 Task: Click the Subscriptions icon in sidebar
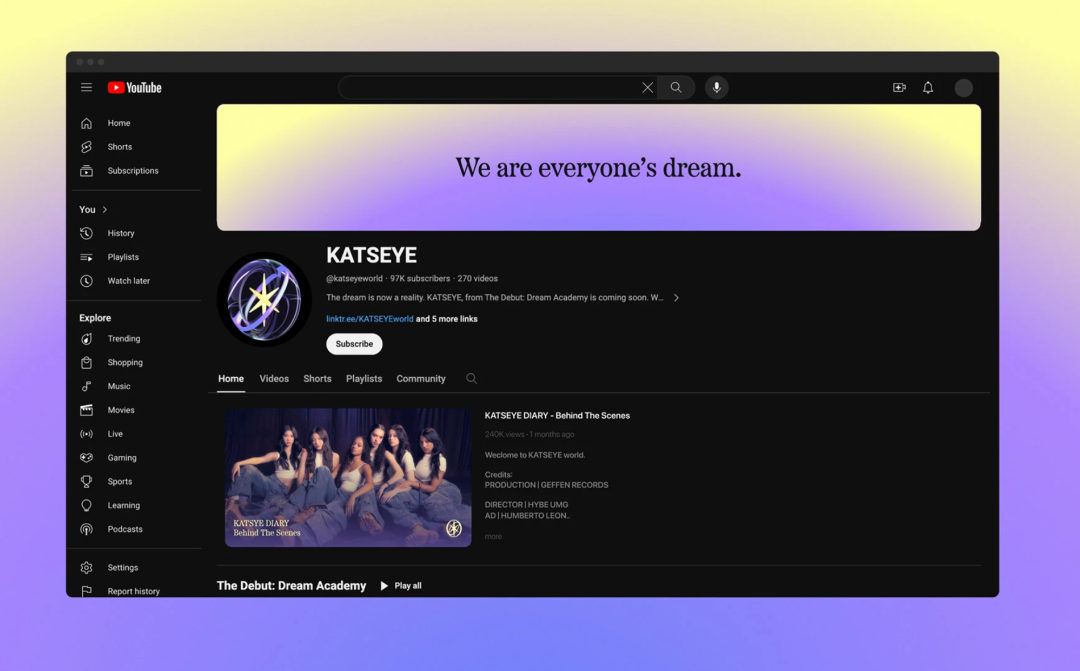[86, 171]
